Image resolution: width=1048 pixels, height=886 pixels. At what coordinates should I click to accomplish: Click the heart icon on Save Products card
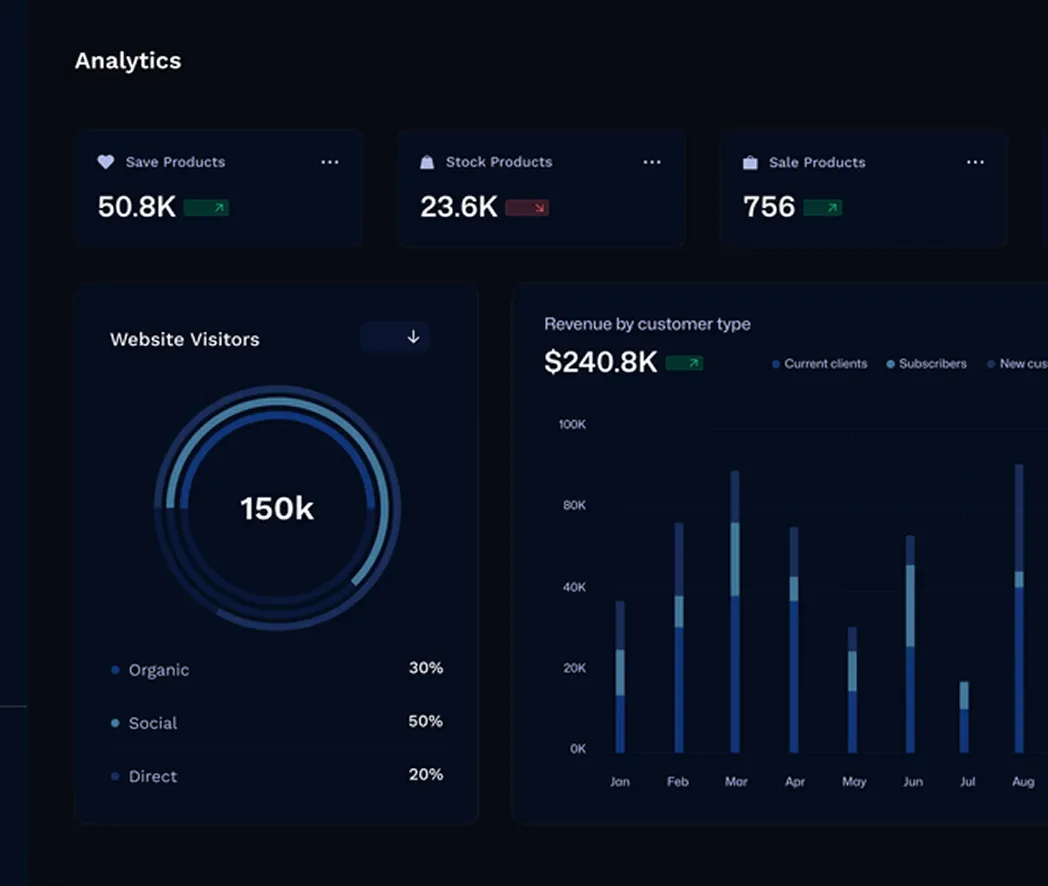106,162
